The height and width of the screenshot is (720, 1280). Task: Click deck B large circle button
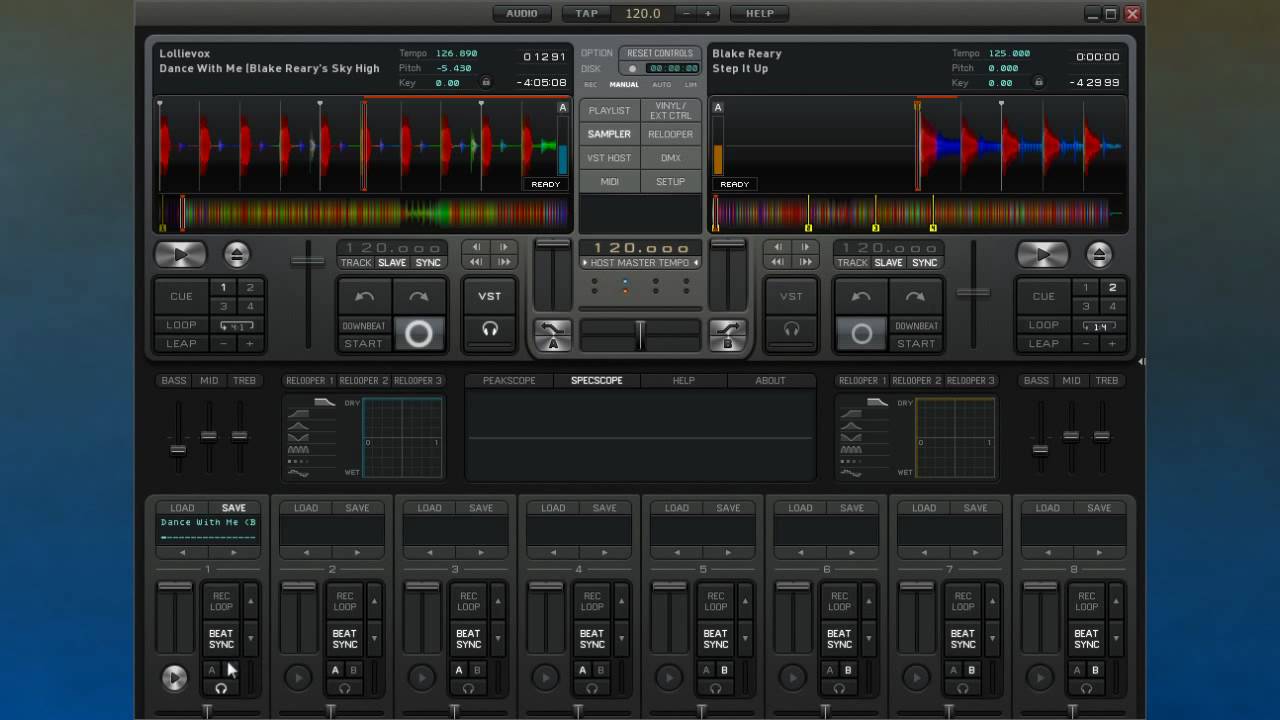tap(861, 334)
